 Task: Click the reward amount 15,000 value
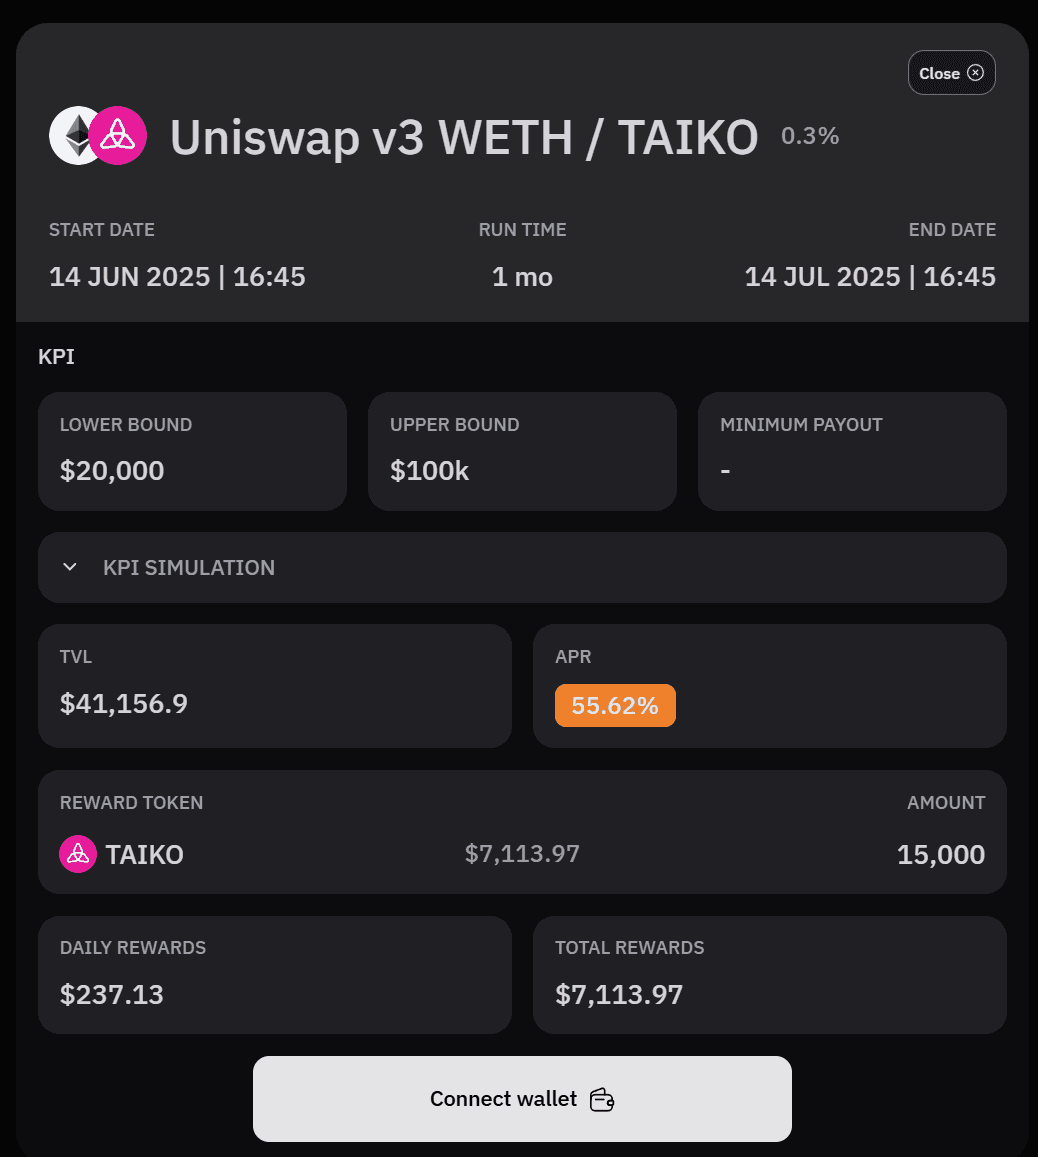click(x=941, y=855)
